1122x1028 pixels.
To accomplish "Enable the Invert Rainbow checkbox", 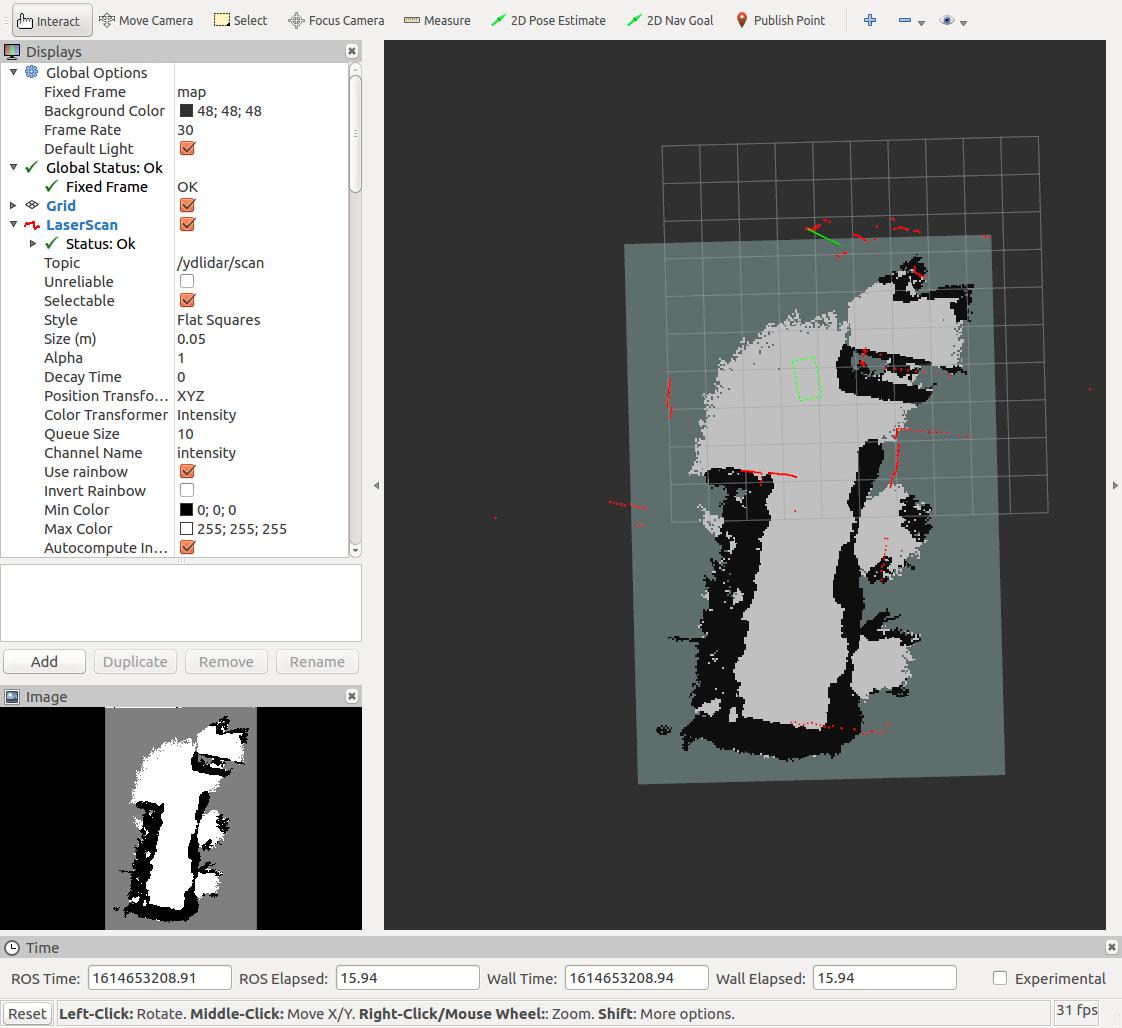I will (x=187, y=491).
